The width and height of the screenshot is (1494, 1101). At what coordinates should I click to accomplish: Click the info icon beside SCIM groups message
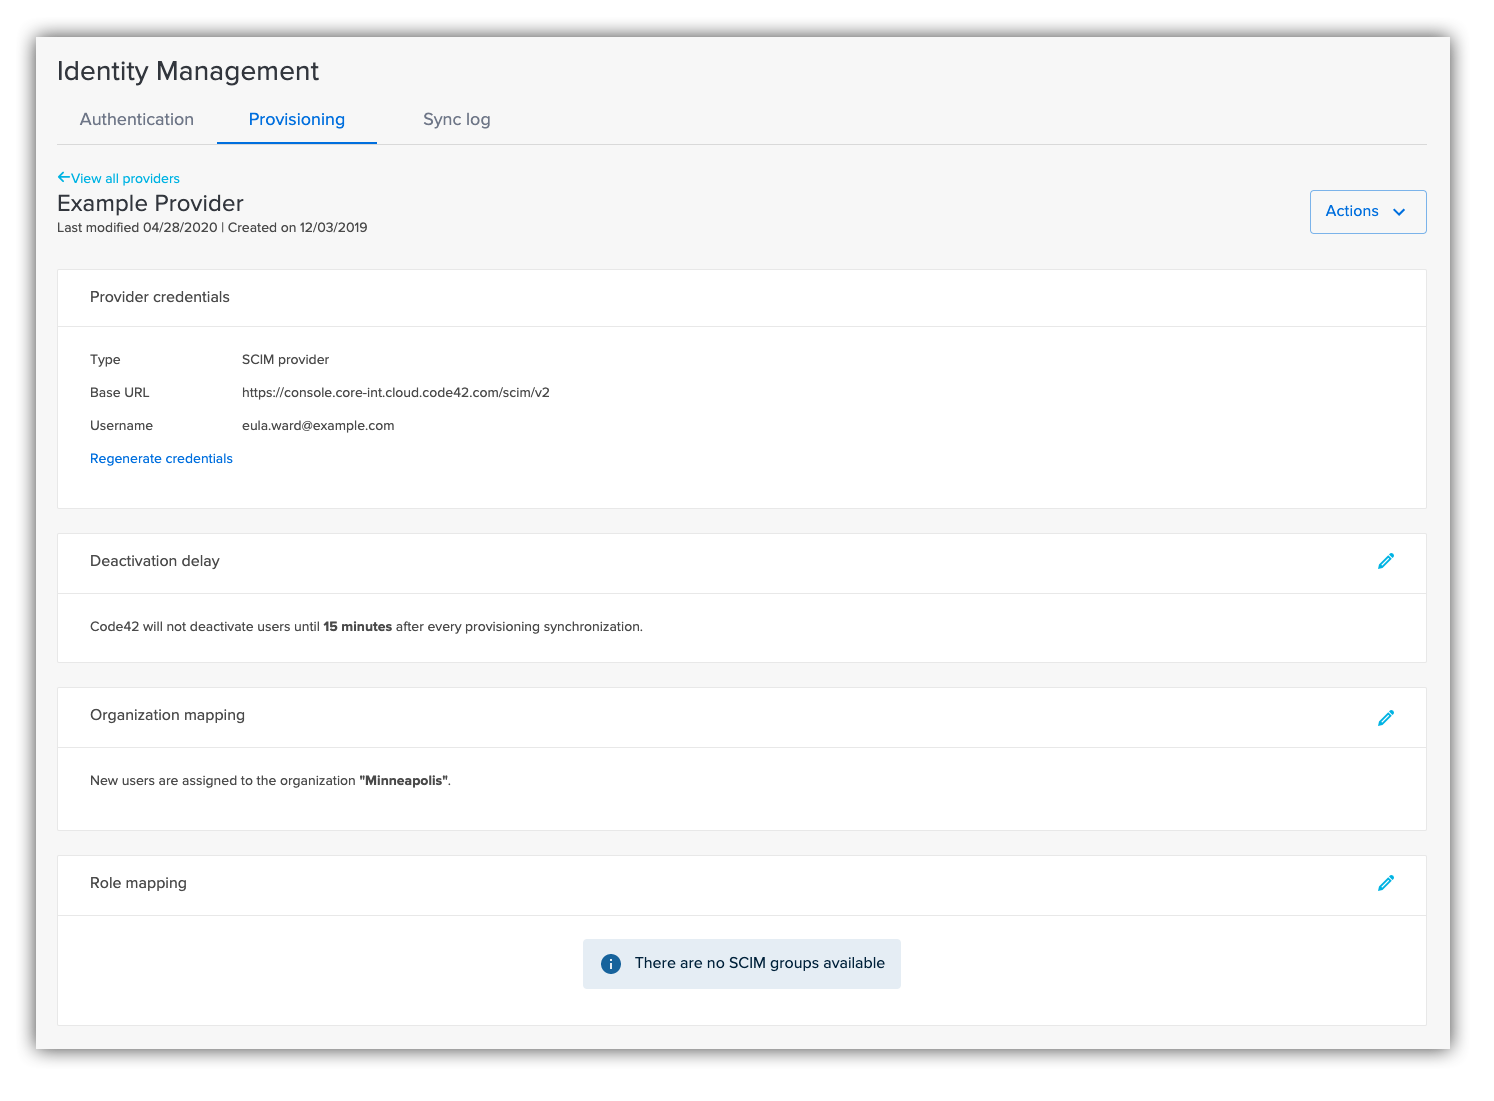pos(610,963)
